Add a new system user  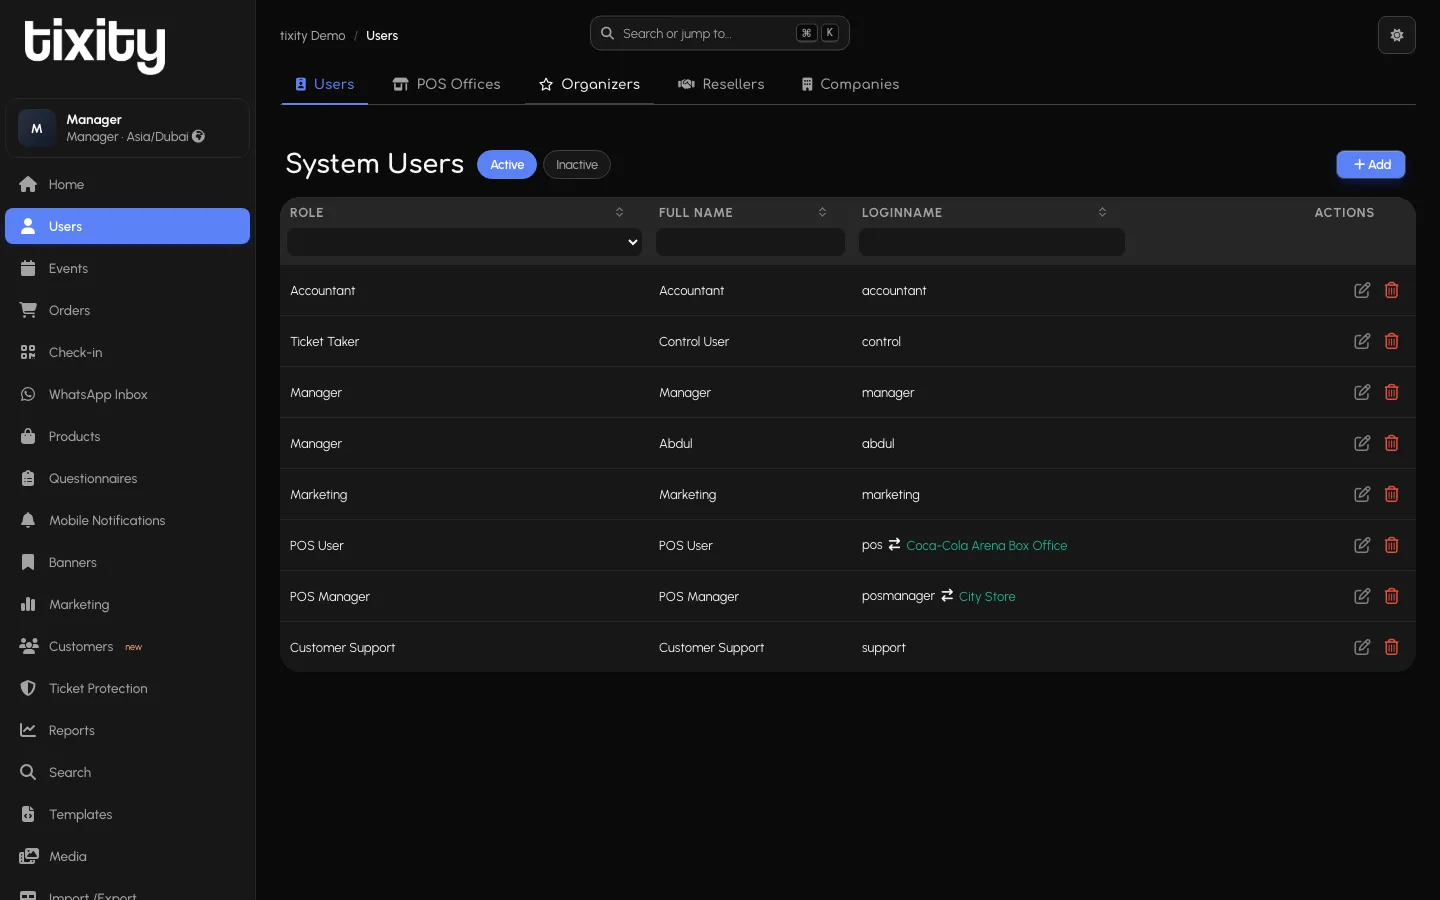point(1371,165)
